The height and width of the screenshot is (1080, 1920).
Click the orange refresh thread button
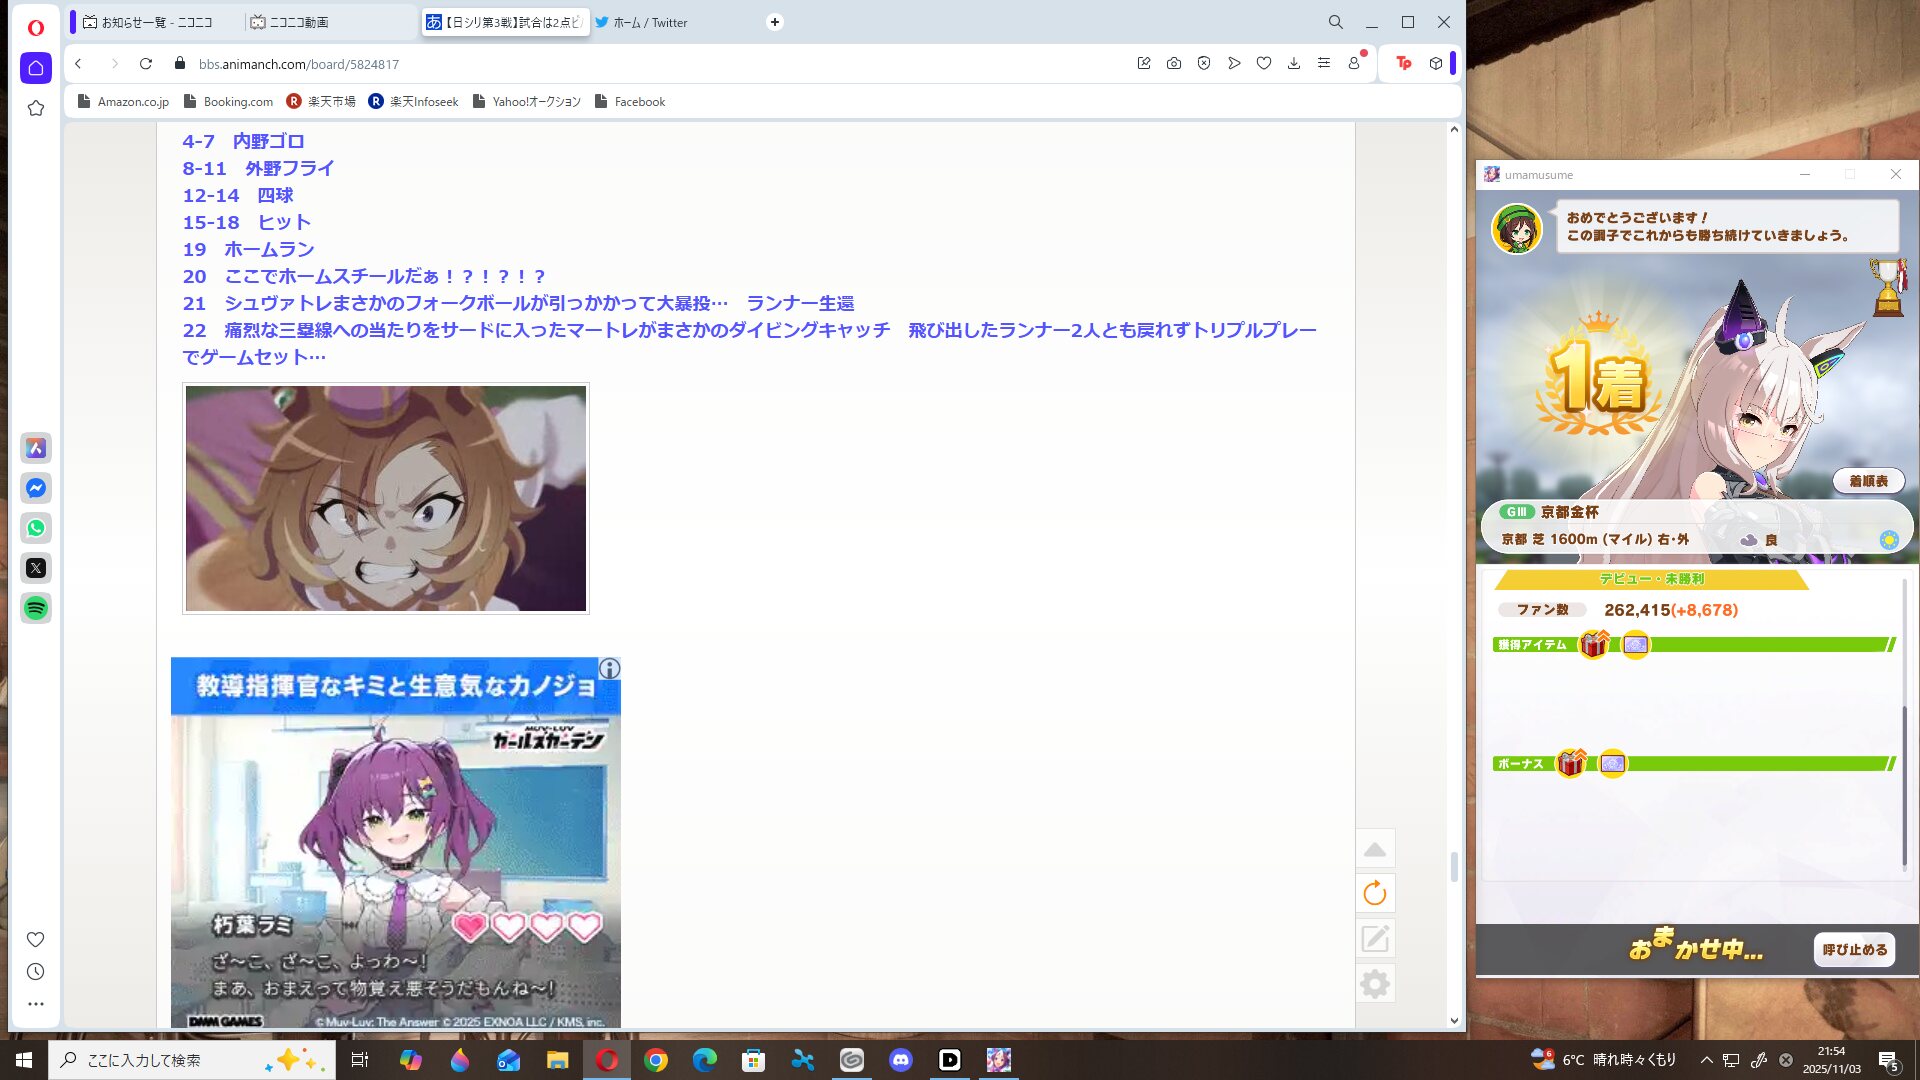pyautogui.click(x=1375, y=893)
